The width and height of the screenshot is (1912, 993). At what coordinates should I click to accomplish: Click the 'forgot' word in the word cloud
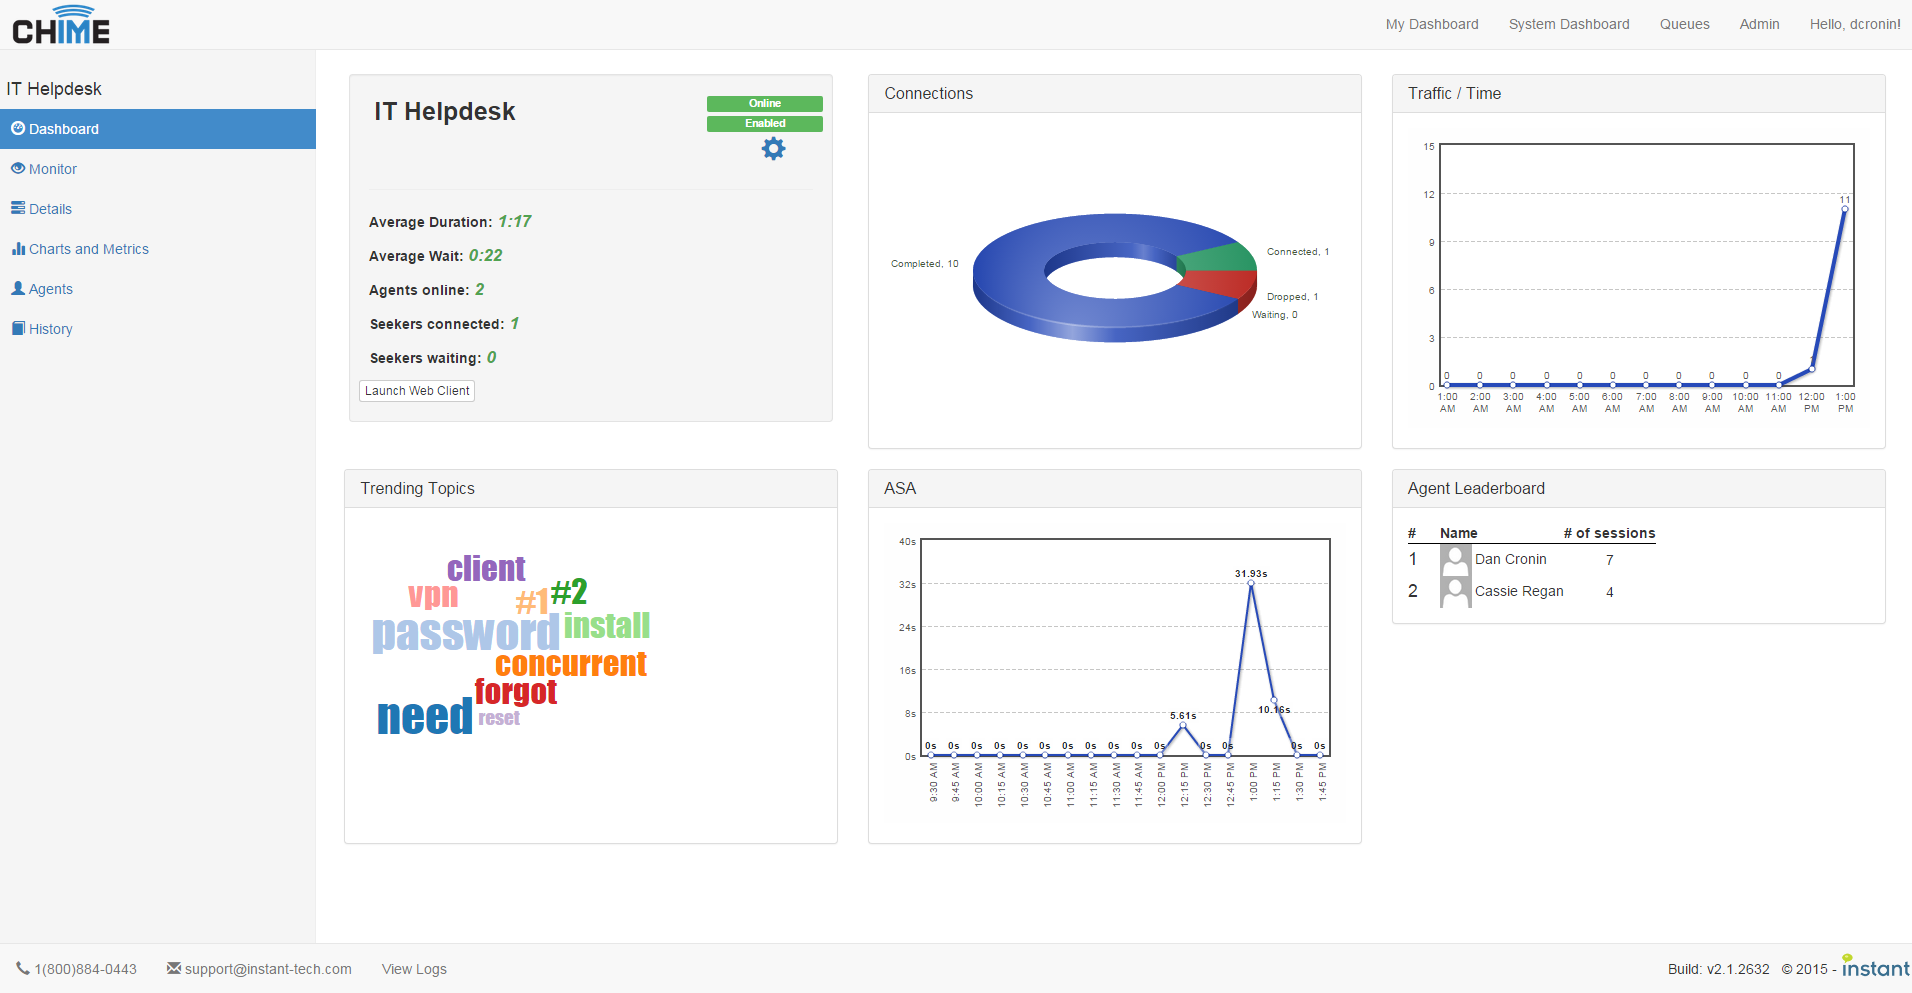click(516, 692)
